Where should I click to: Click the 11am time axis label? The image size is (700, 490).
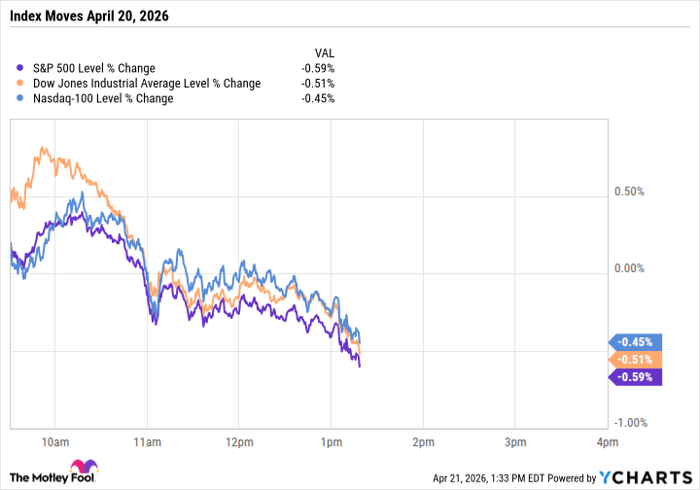click(147, 441)
